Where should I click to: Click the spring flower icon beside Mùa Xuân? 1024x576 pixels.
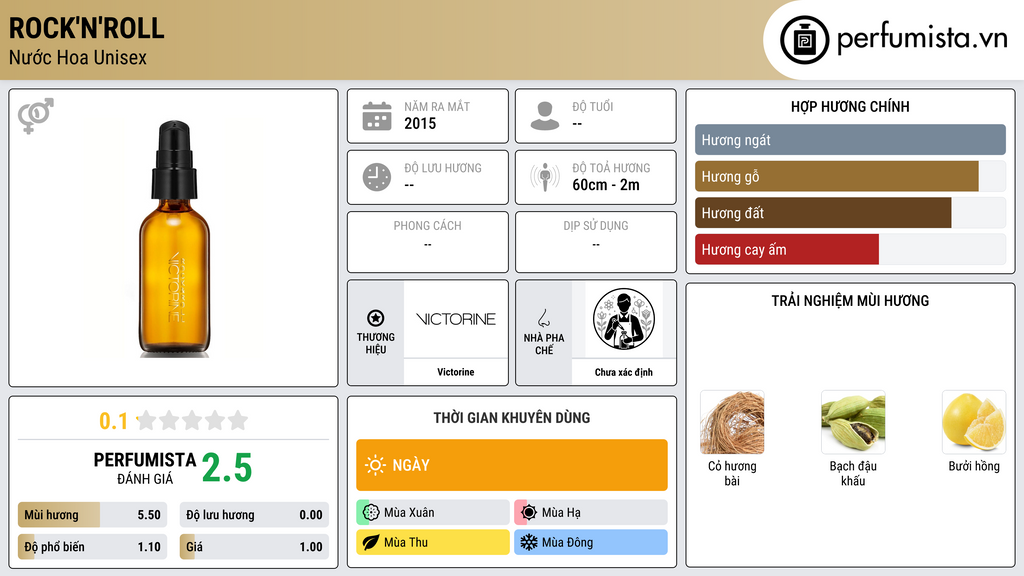(371, 513)
